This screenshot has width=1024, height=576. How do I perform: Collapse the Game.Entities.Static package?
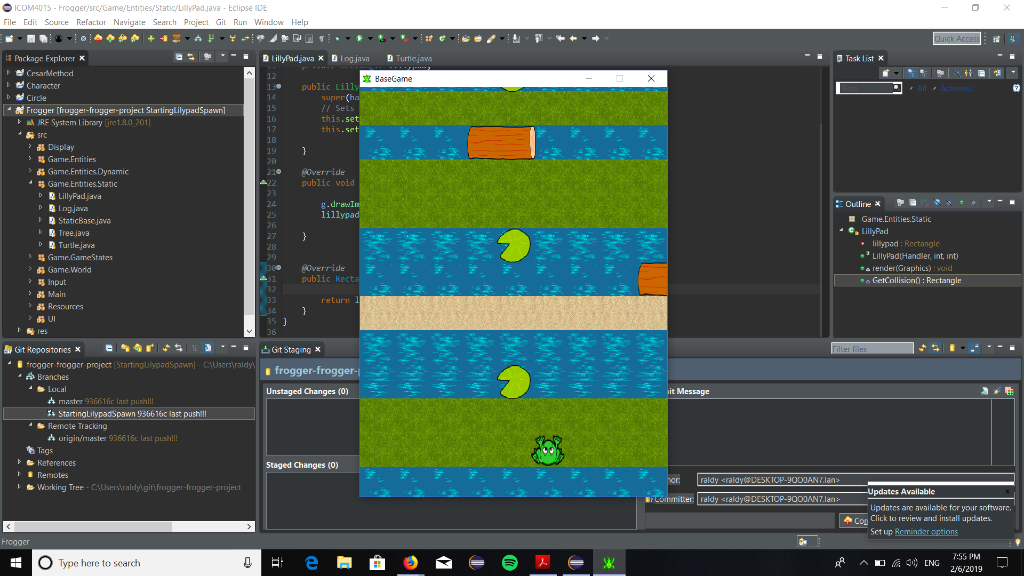click(x=30, y=184)
